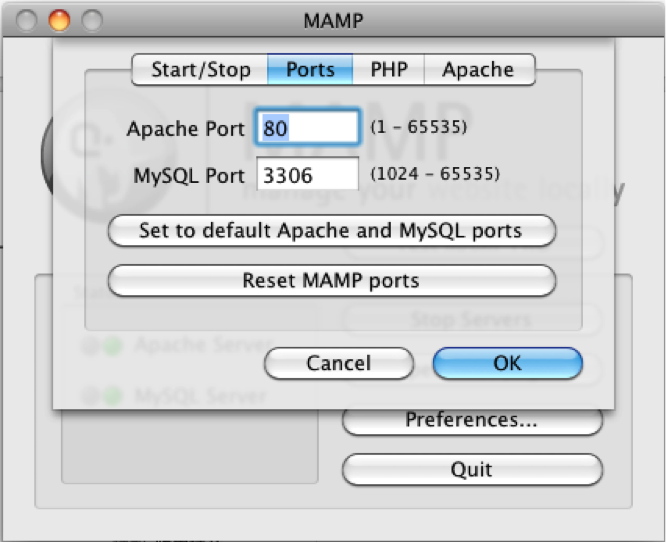The height and width of the screenshot is (543, 666).
Task: Open the PHP tab
Action: (389, 70)
